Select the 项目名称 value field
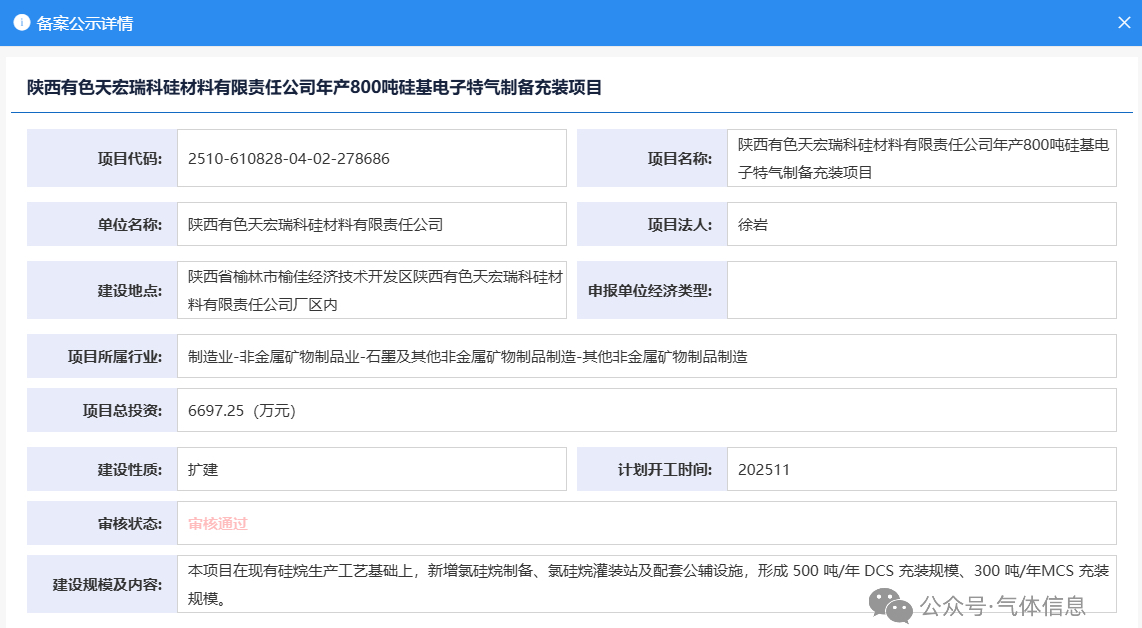Screen dimensions: 1142x628 [920, 159]
